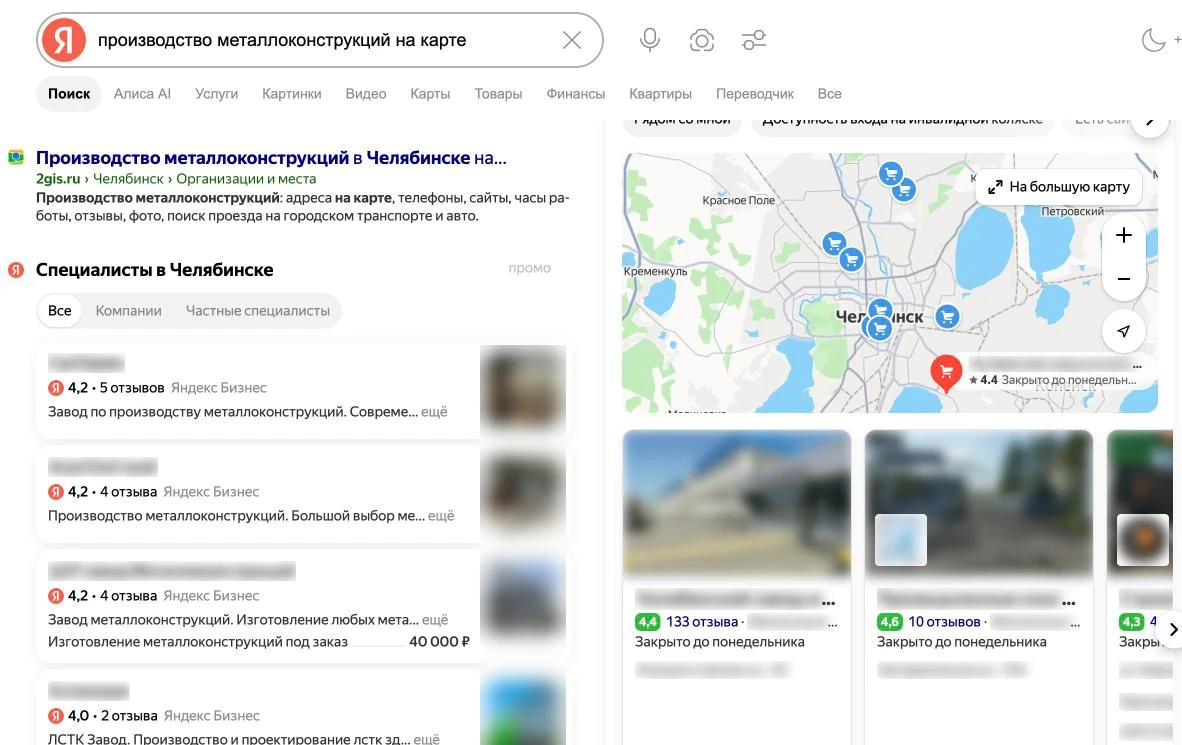The image size is (1182, 745).
Task: Open the Финансы tab
Action: [575, 94]
